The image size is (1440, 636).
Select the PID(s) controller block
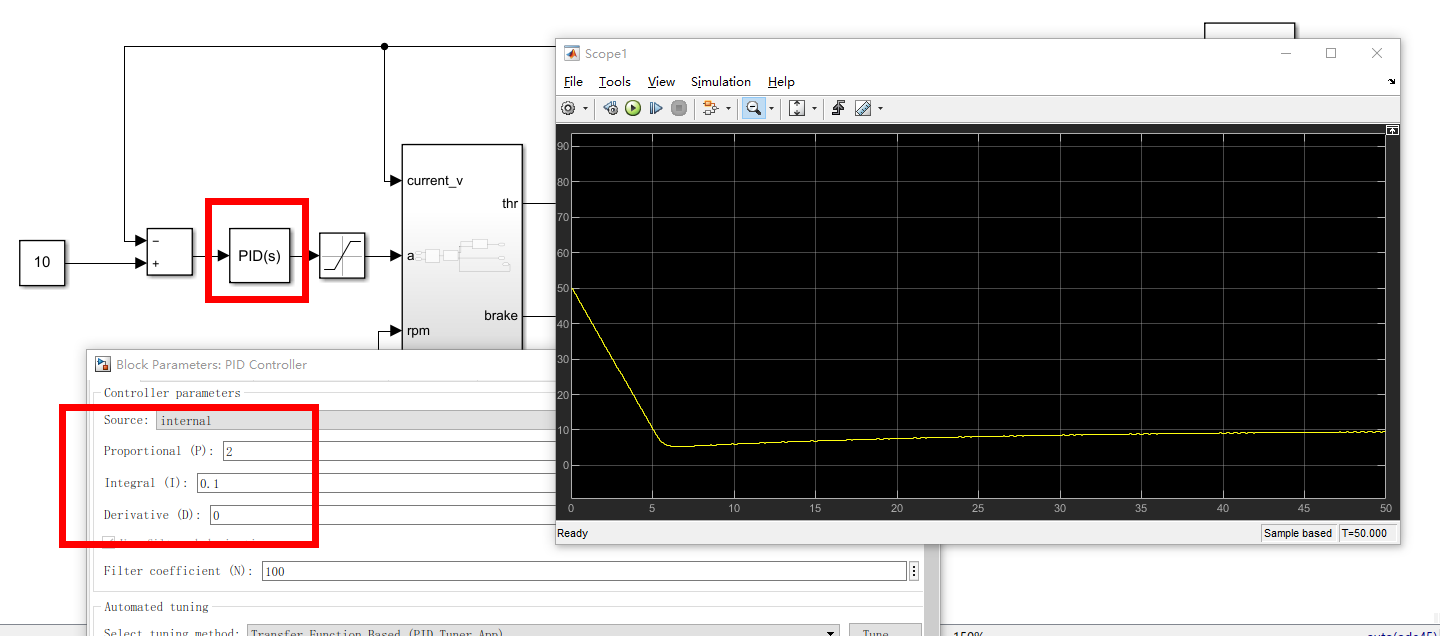(259, 256)
